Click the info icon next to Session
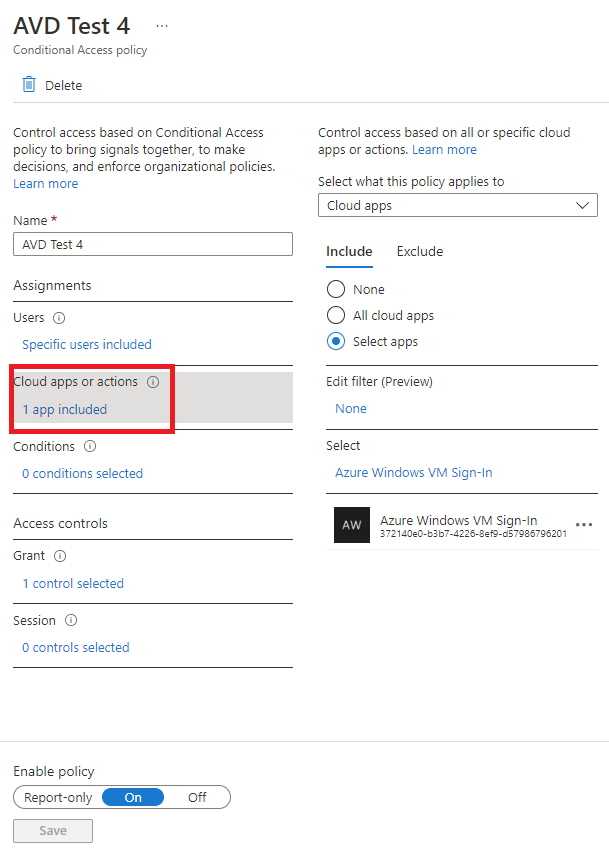 pos(71,620)
